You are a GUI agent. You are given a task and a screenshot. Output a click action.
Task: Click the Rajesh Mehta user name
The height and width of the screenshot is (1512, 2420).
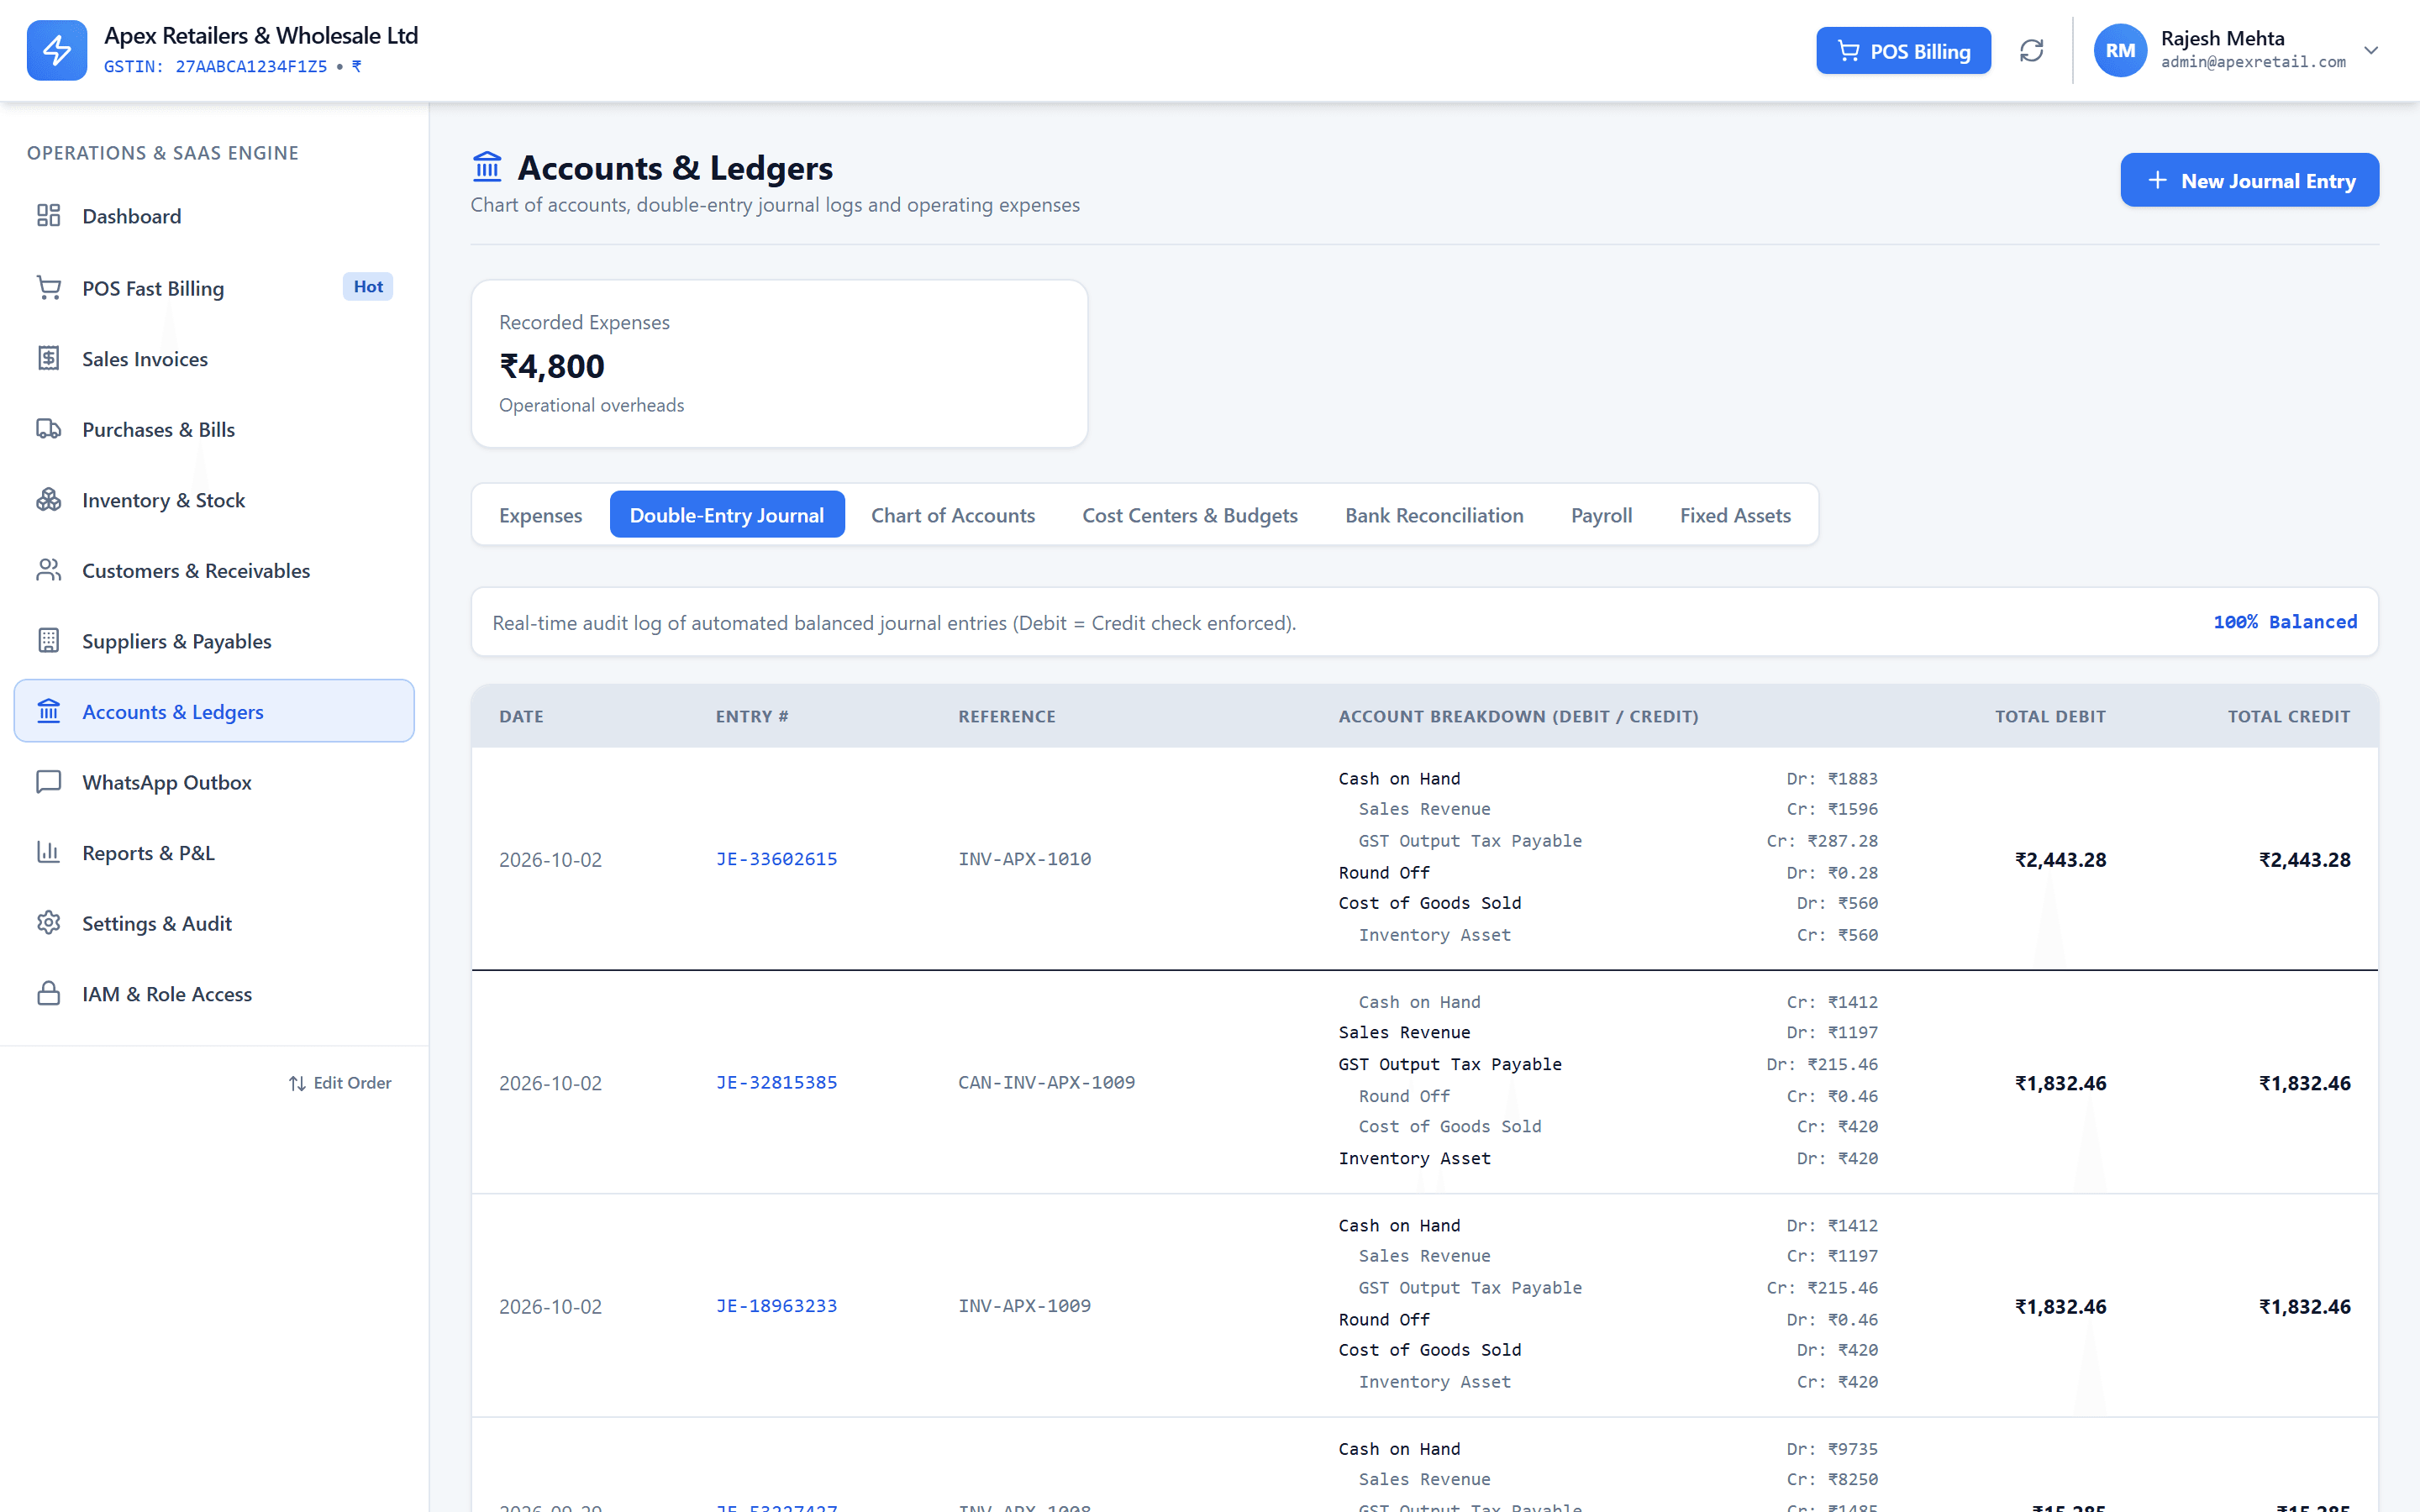click(x=2222, y=38)
